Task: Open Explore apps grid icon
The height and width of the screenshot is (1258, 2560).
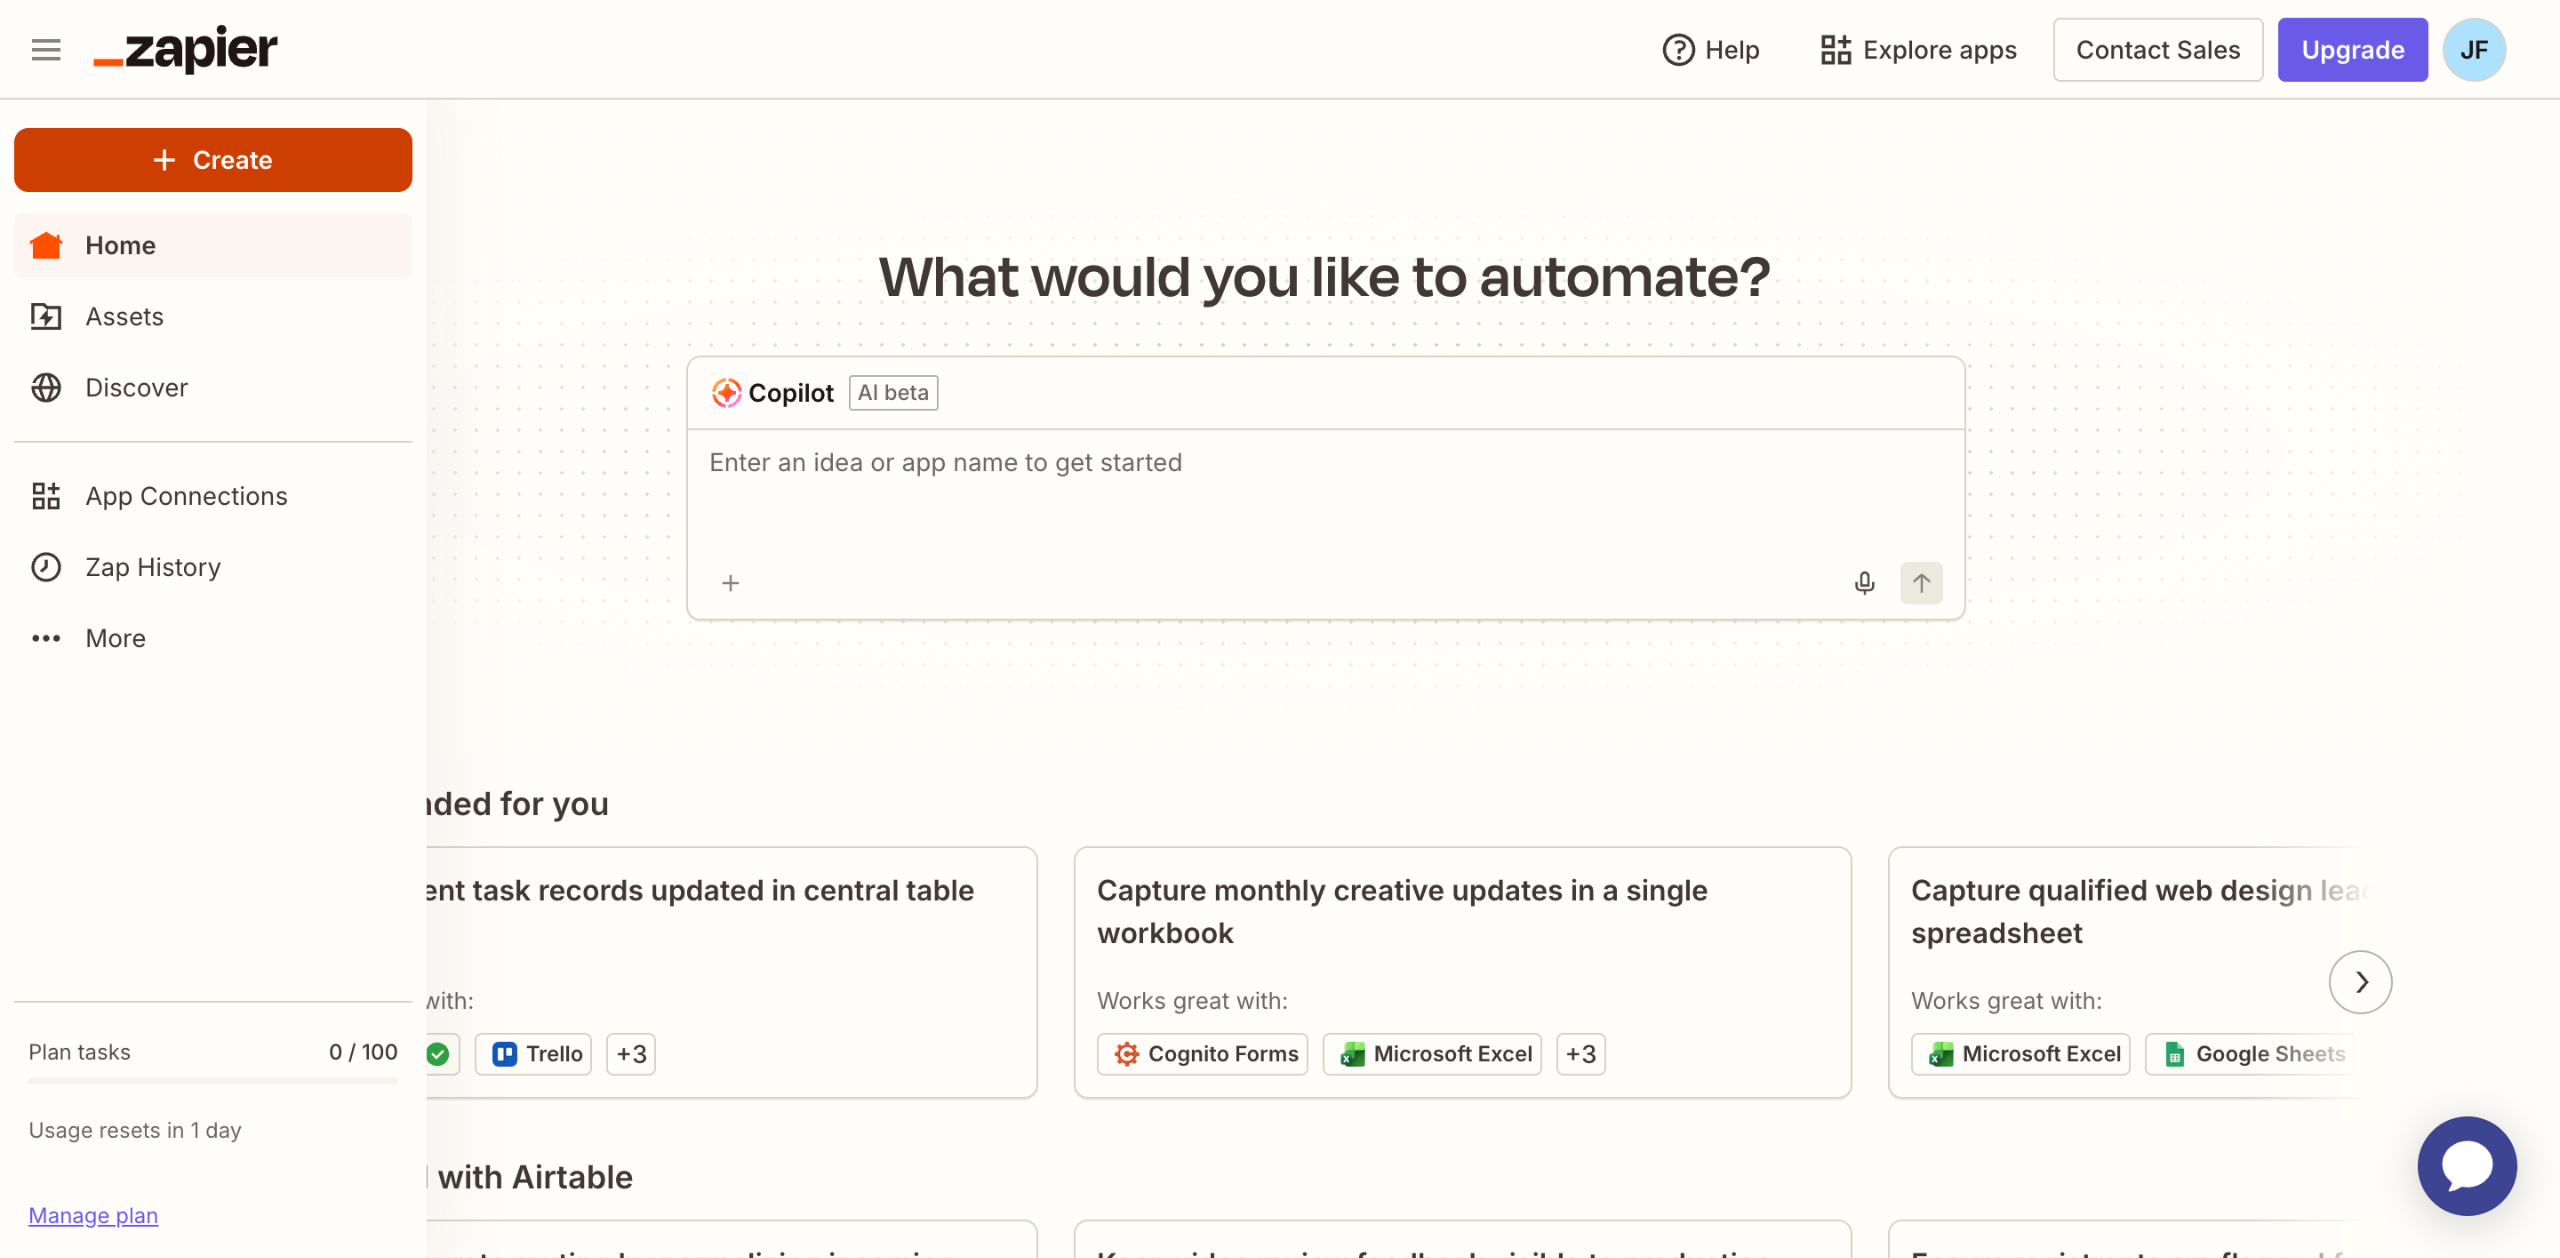Action: (x=1835, y=50)
